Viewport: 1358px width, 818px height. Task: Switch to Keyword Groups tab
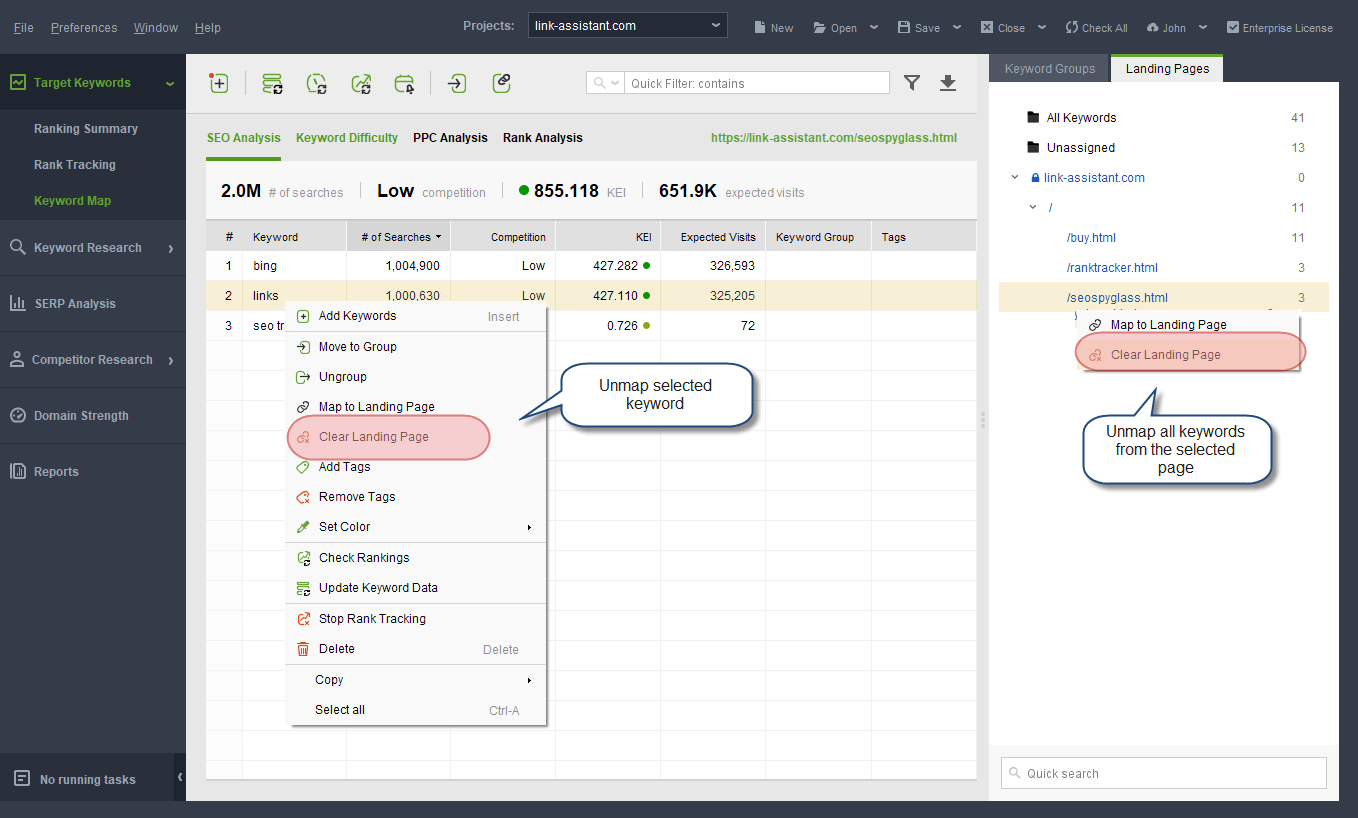coord(1050,69)
